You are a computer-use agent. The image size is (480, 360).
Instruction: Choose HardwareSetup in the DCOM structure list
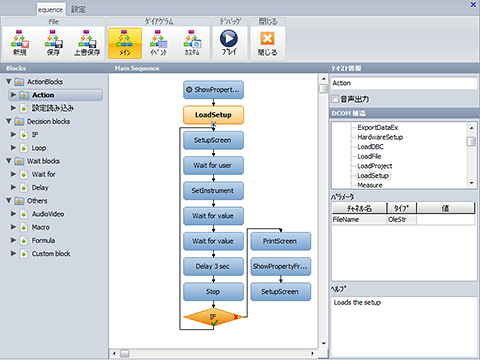point(380,137)
